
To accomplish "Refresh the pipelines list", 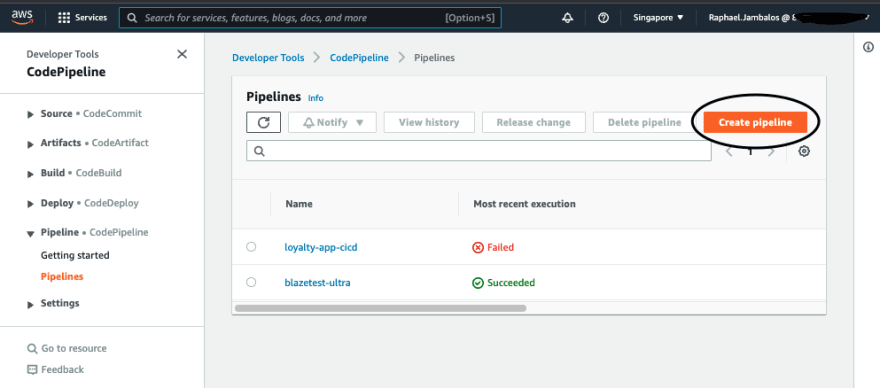I will (263, 122).
